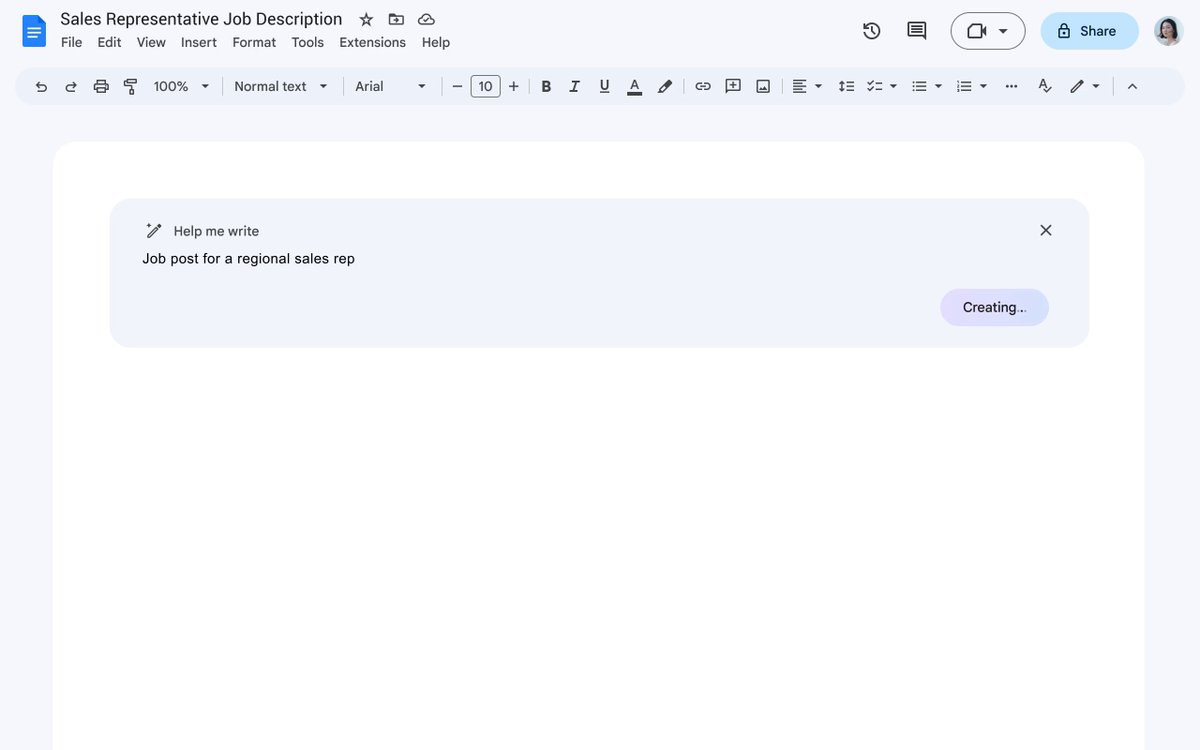Click the Help me write wand icon
Image resolution: width=1200 pixels, height=750 pixels.
153,231
